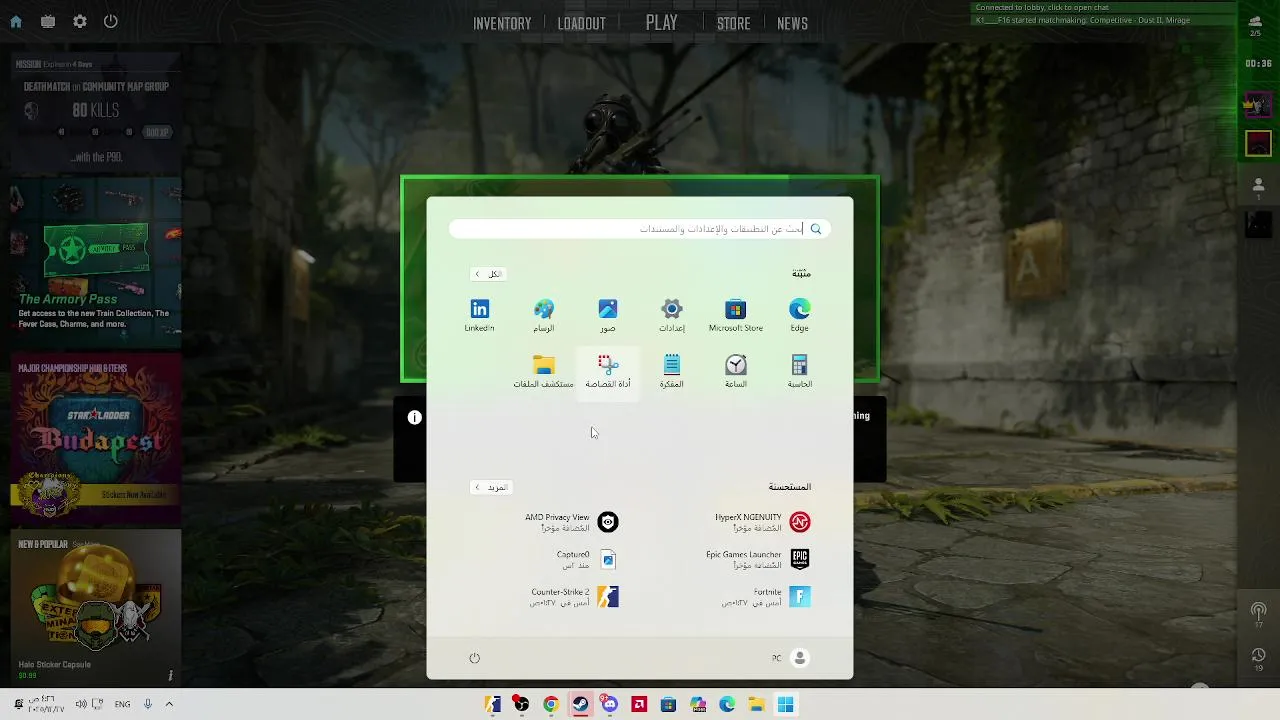
Task: Open CS2 broadcast icon on sidebar
Action: 1258,612
